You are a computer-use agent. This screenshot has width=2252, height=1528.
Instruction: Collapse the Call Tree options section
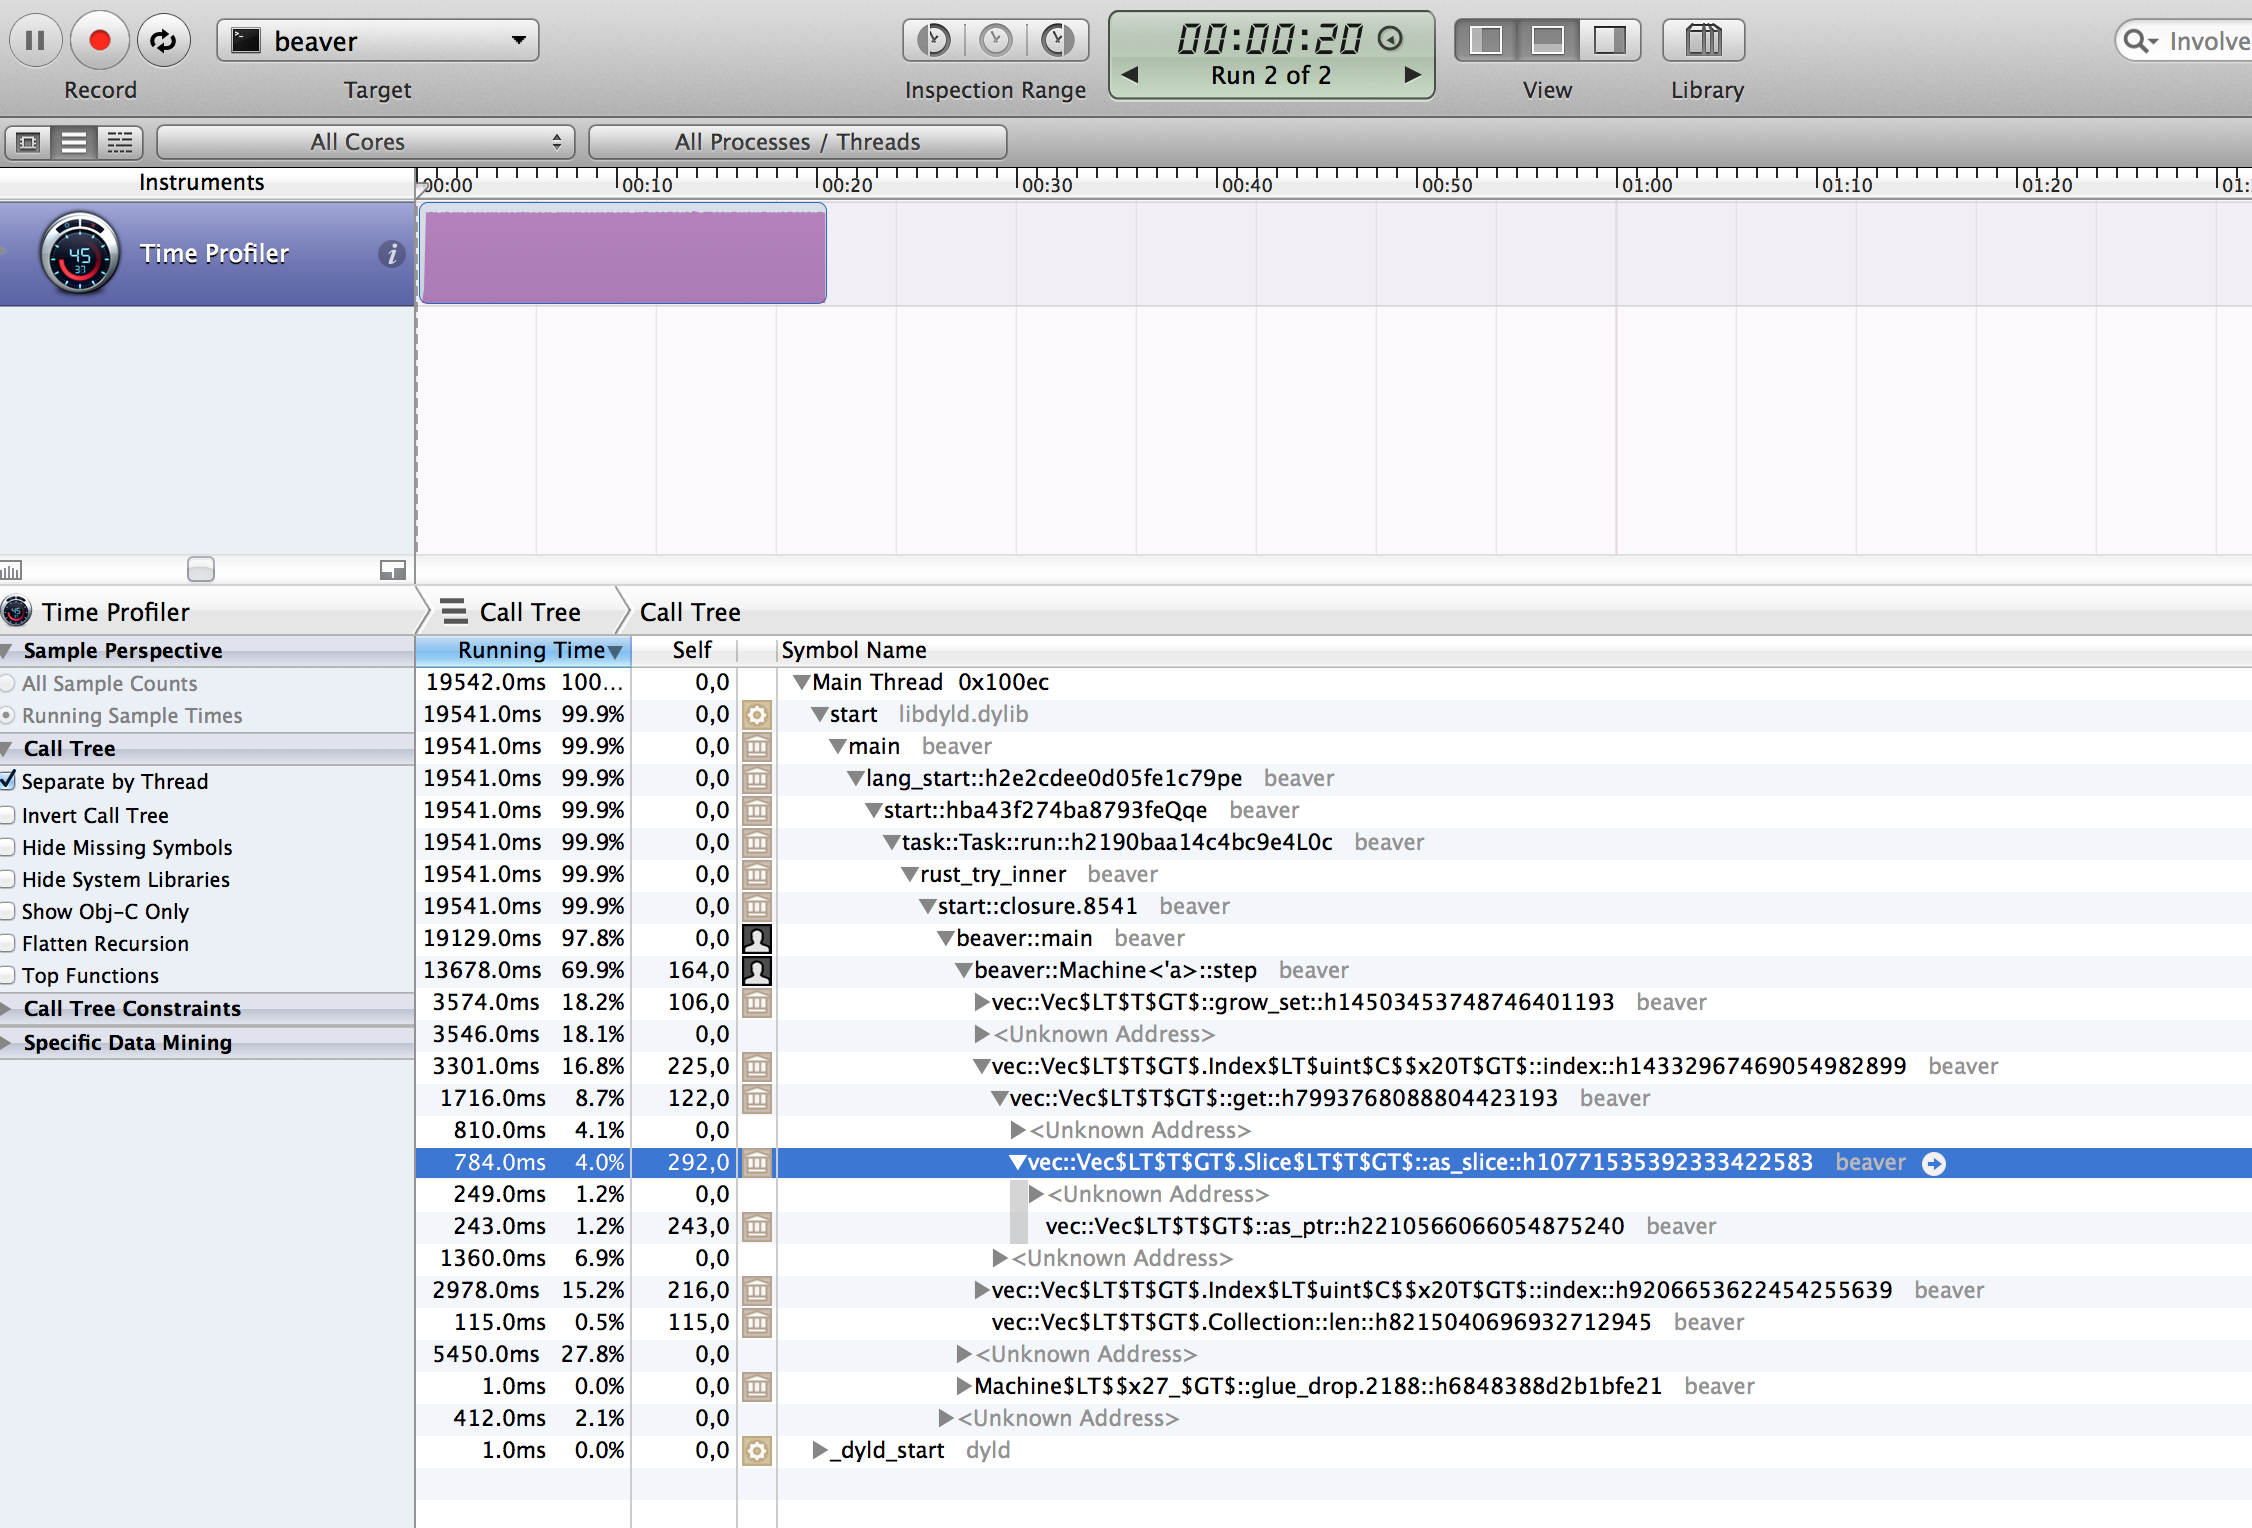(6, 749)
